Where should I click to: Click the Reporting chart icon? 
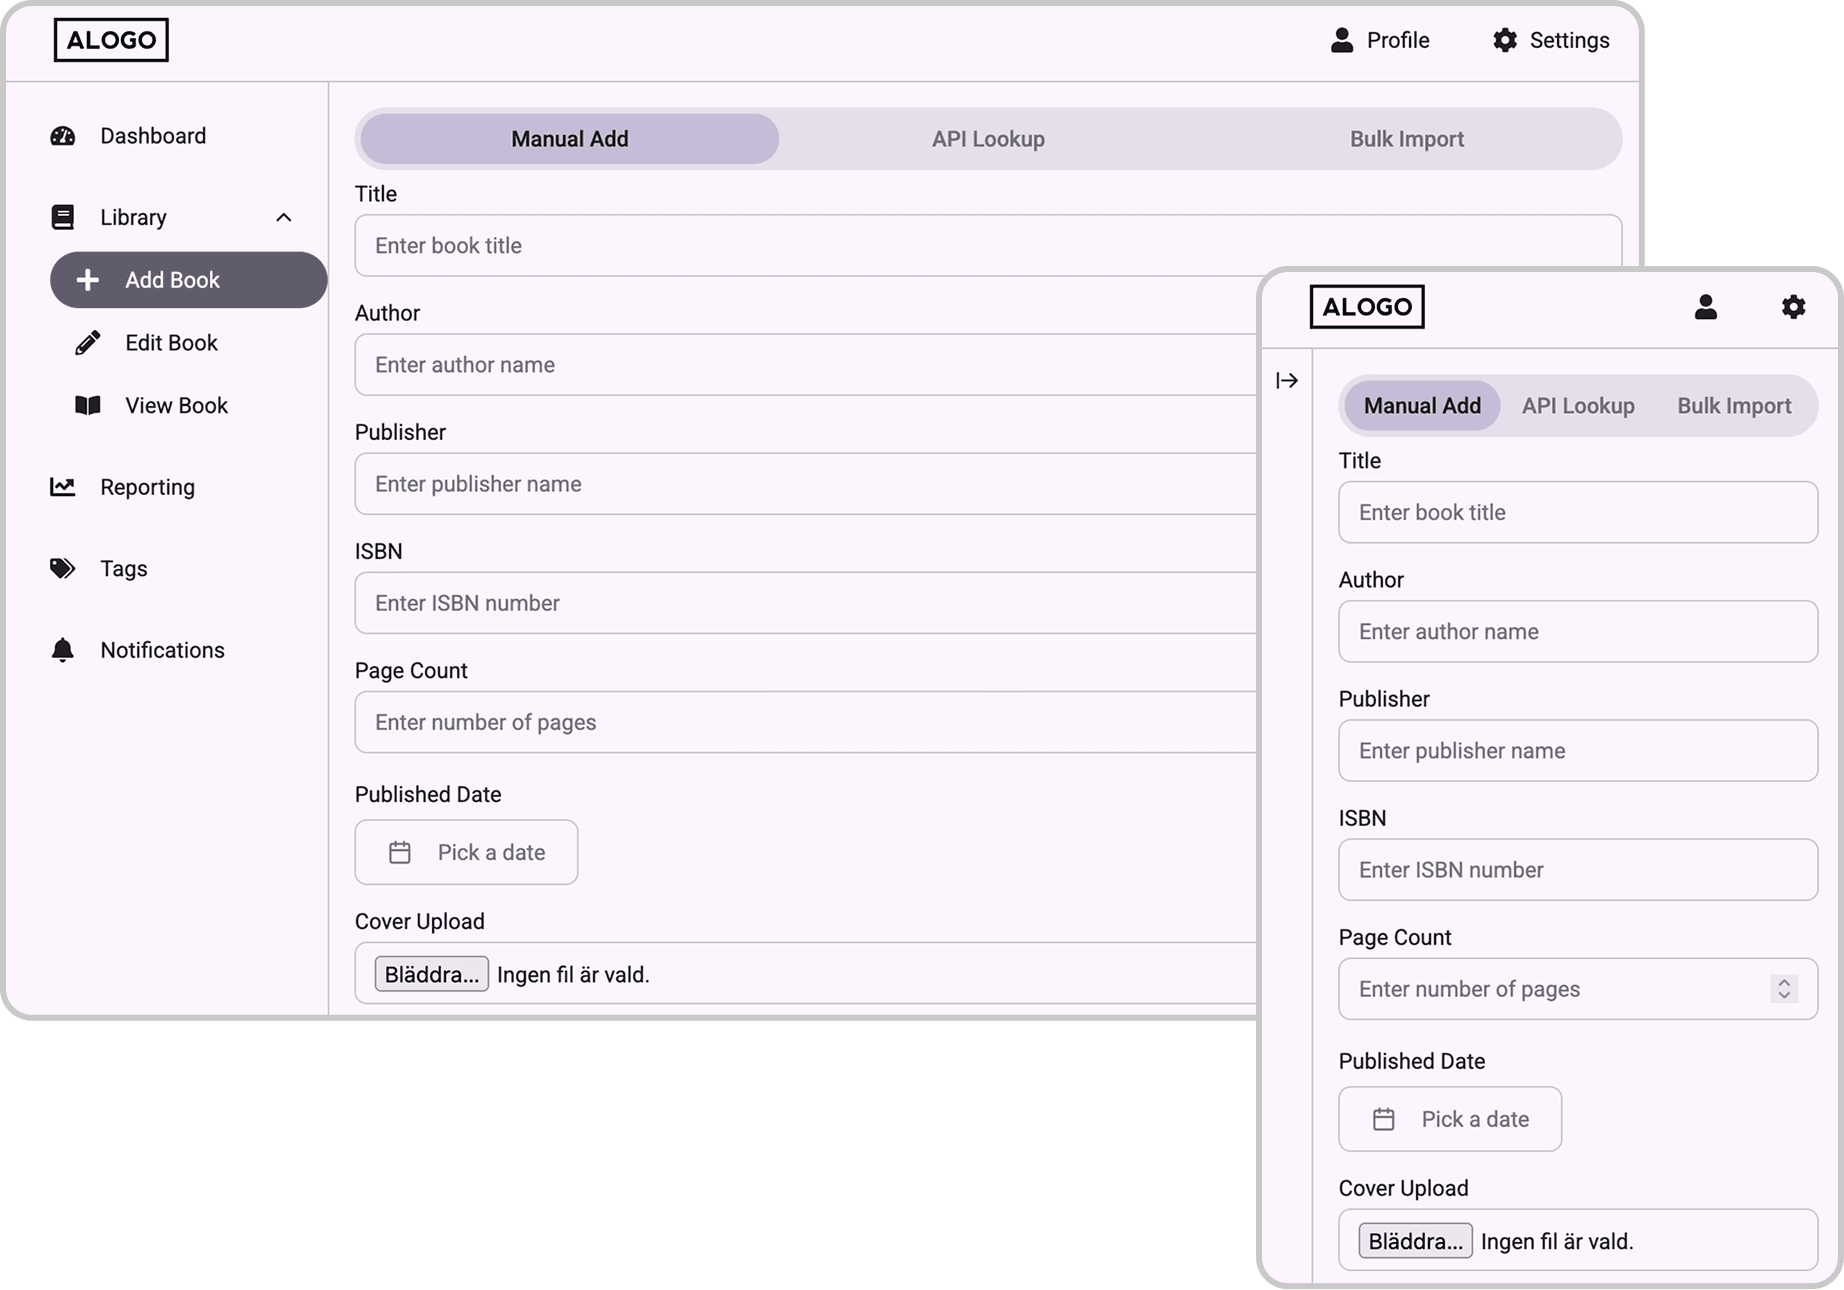63,487
